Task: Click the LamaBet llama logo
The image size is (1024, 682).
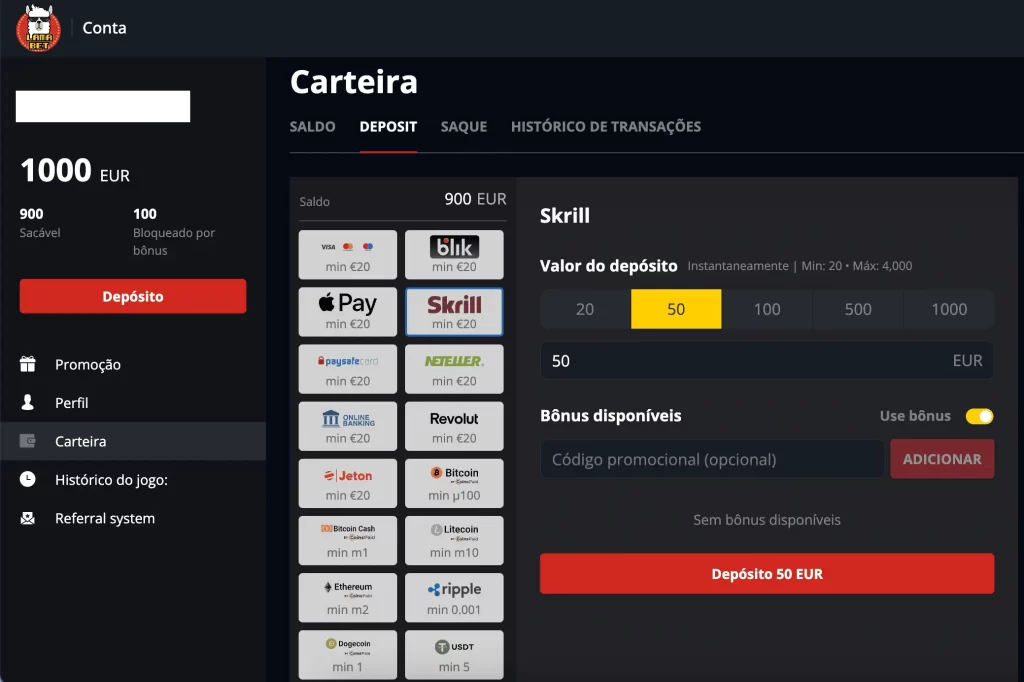Action: coord(39,28)
